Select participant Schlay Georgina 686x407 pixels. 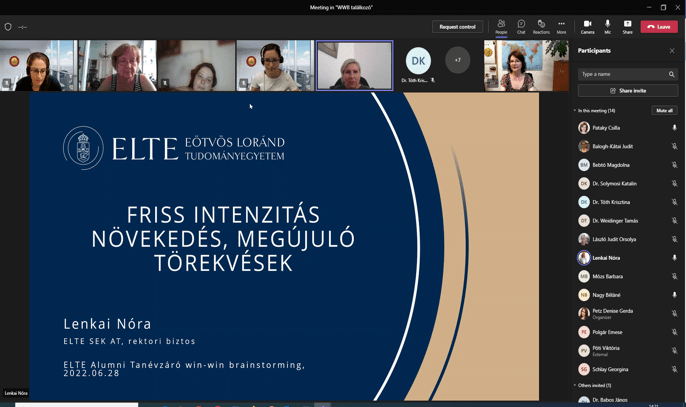pyautogui.click(x=628, y=369)
